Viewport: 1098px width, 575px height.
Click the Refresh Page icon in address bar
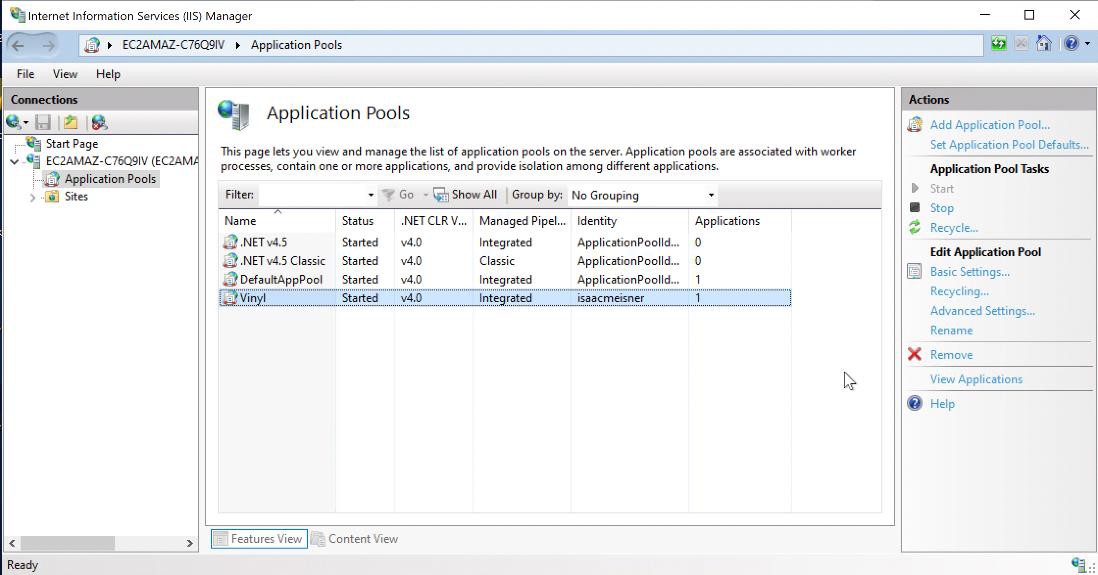pyautogui.click(x=998, y=44)
